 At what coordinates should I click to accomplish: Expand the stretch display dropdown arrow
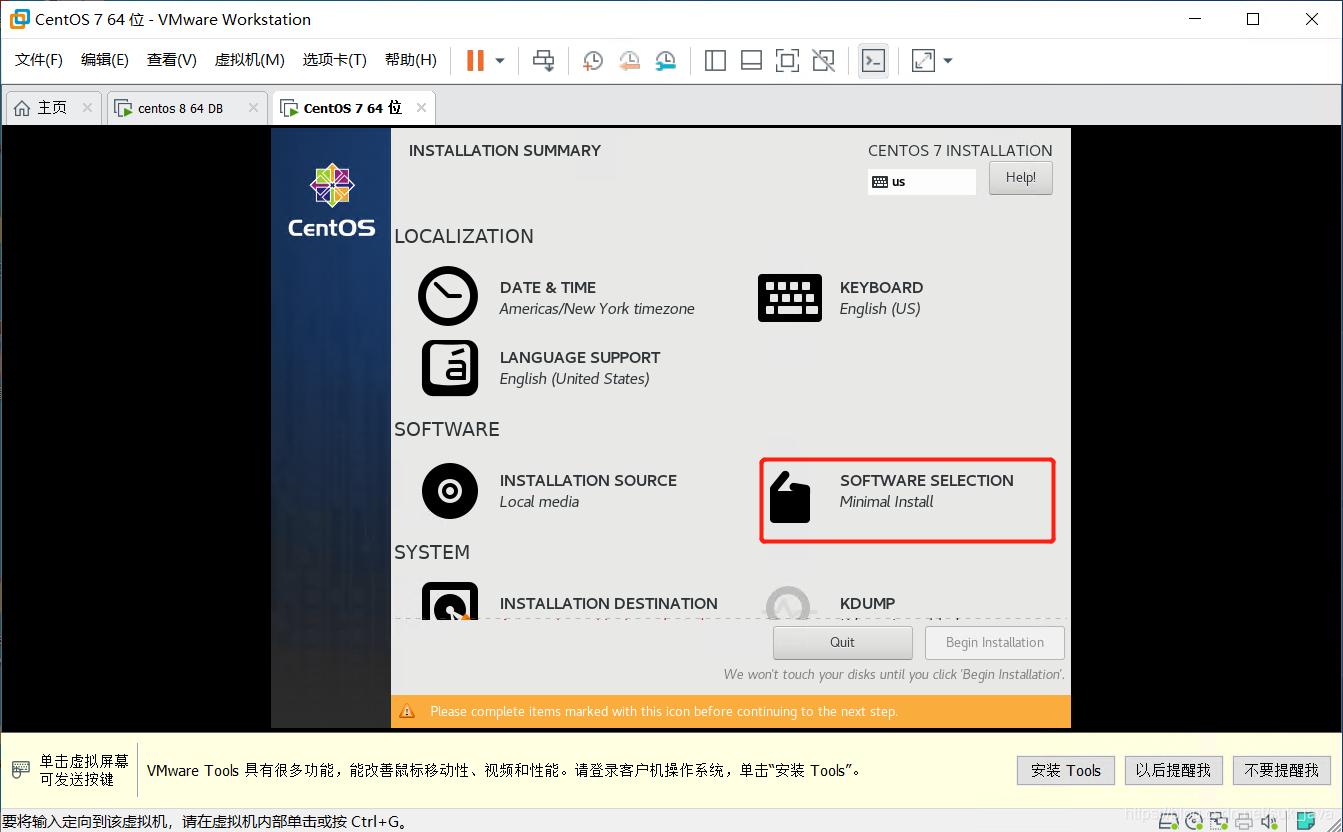pyautogui.click(x=948, y=61)
